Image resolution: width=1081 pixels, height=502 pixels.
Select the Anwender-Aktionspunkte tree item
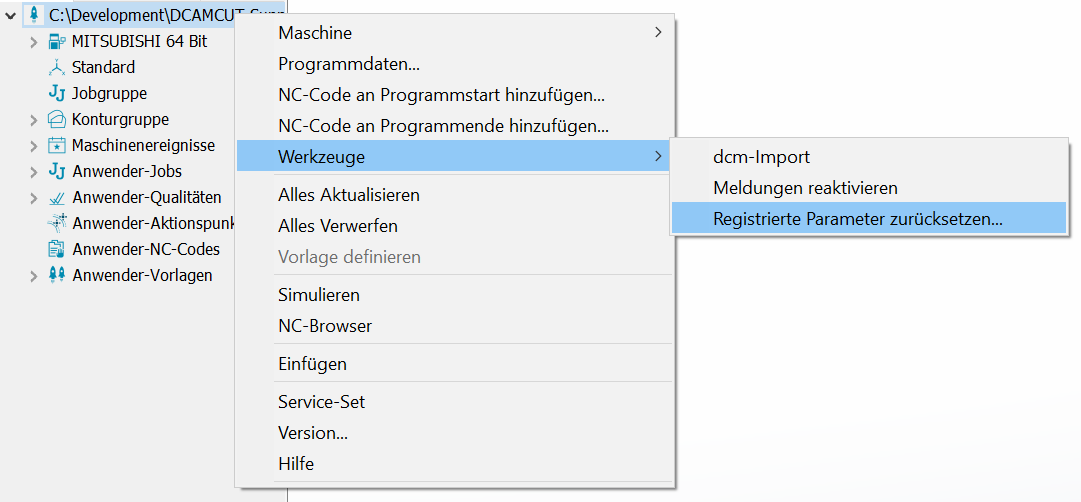tap(152, 223)
